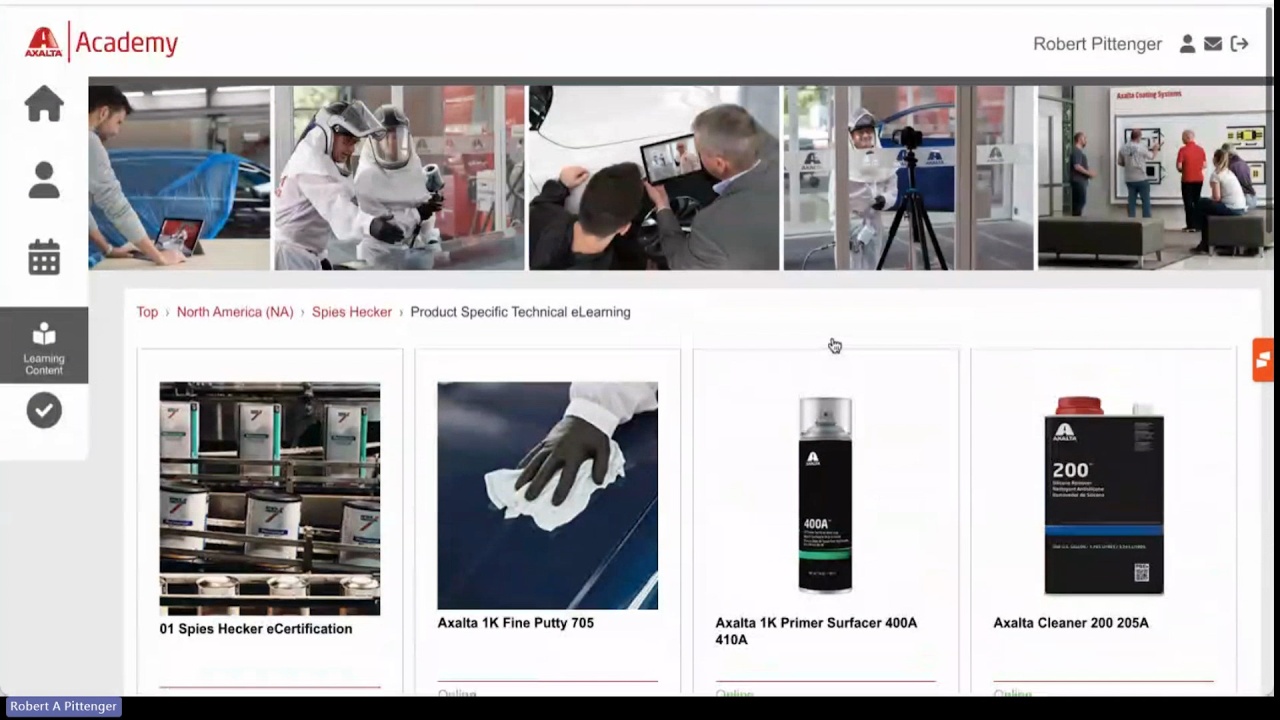Open the user profile icon in the sidebar
This screenshot has width=1280, height=720.
pyautogui.click(x=44, y=180)
